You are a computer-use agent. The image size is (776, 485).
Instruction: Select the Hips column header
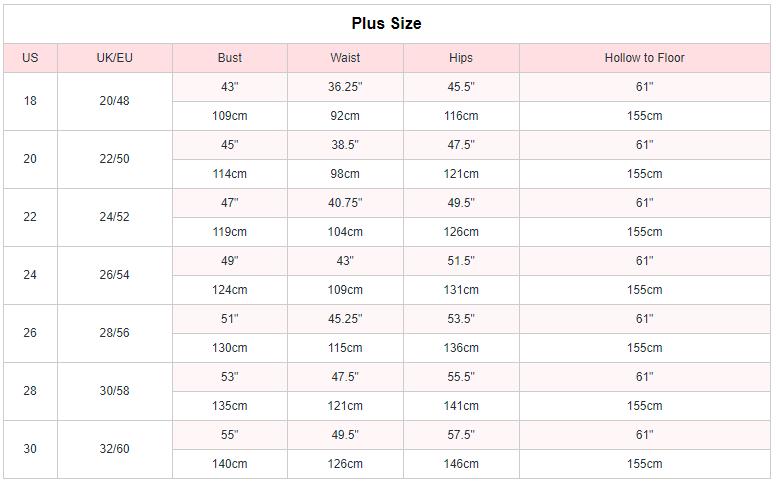pyautogui.click(x=461, y=58)
